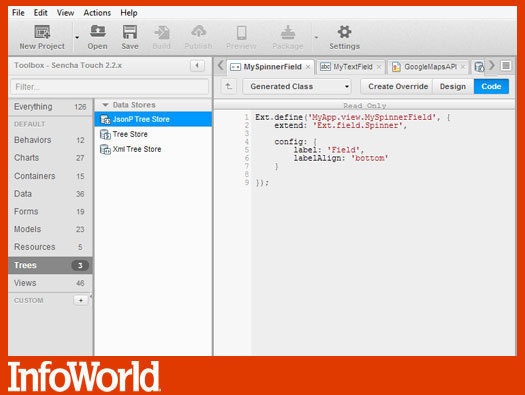This screenshot has width=525, height=395.
Task: Click the toolbox Filter input field
Action: [109, 87]
